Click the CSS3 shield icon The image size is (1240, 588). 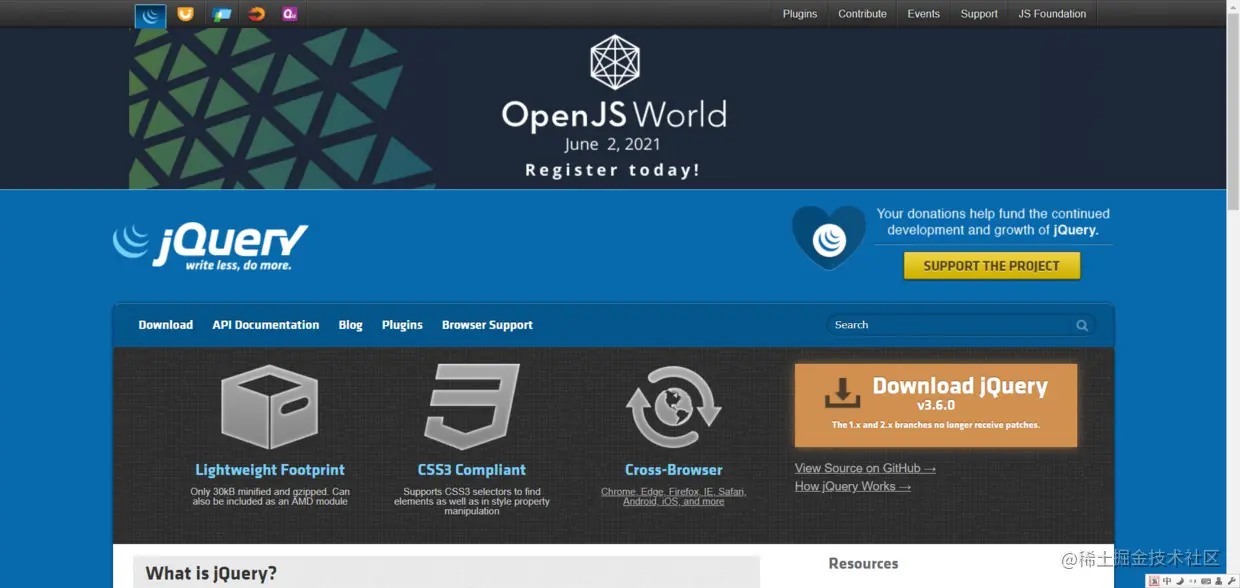[x=471, y=407]
